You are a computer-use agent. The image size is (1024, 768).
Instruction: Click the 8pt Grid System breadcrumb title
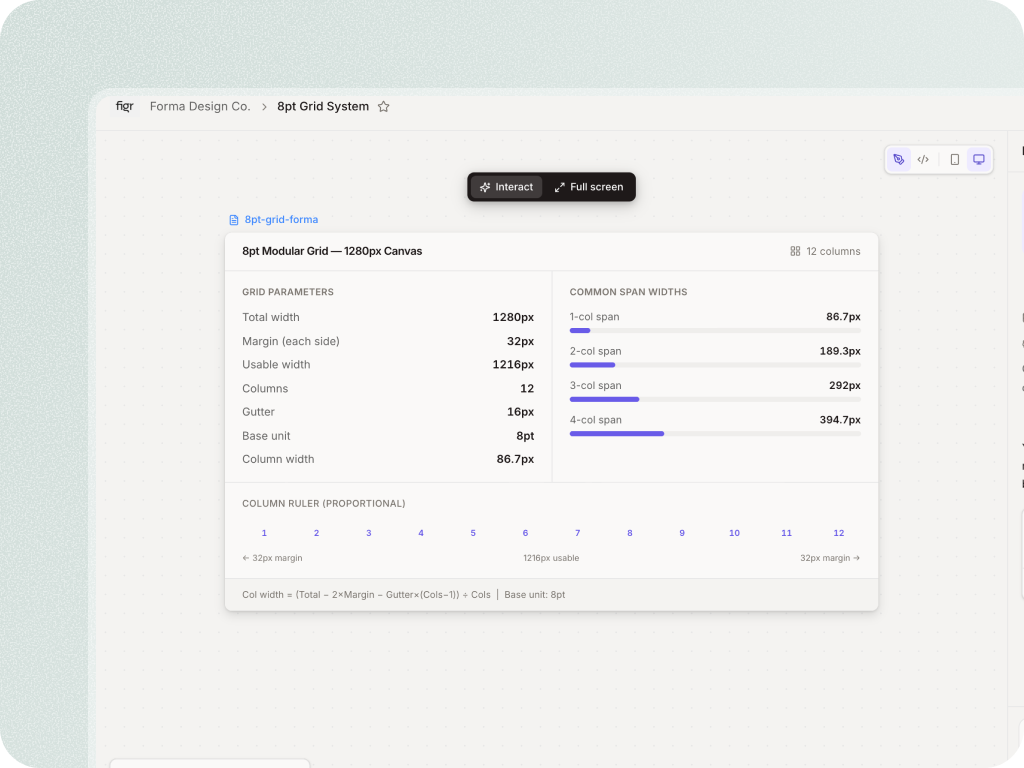pos(323,106)
